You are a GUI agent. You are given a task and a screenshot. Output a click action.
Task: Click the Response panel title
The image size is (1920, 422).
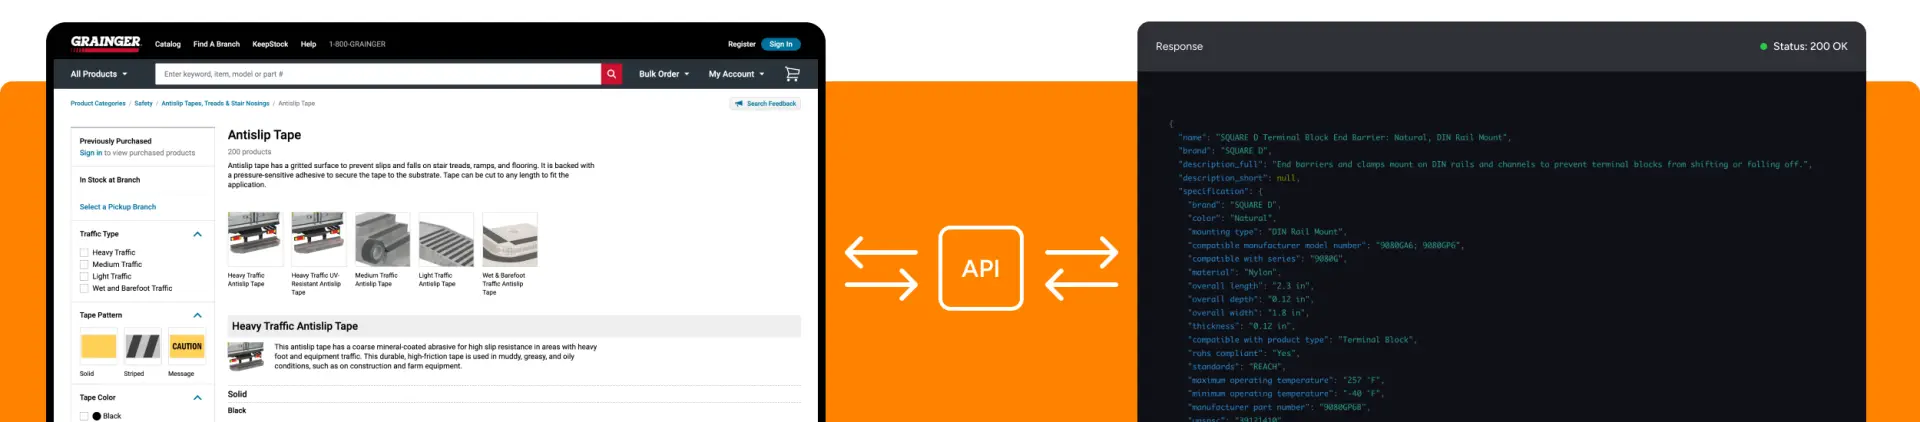[x=1179, y=47]
